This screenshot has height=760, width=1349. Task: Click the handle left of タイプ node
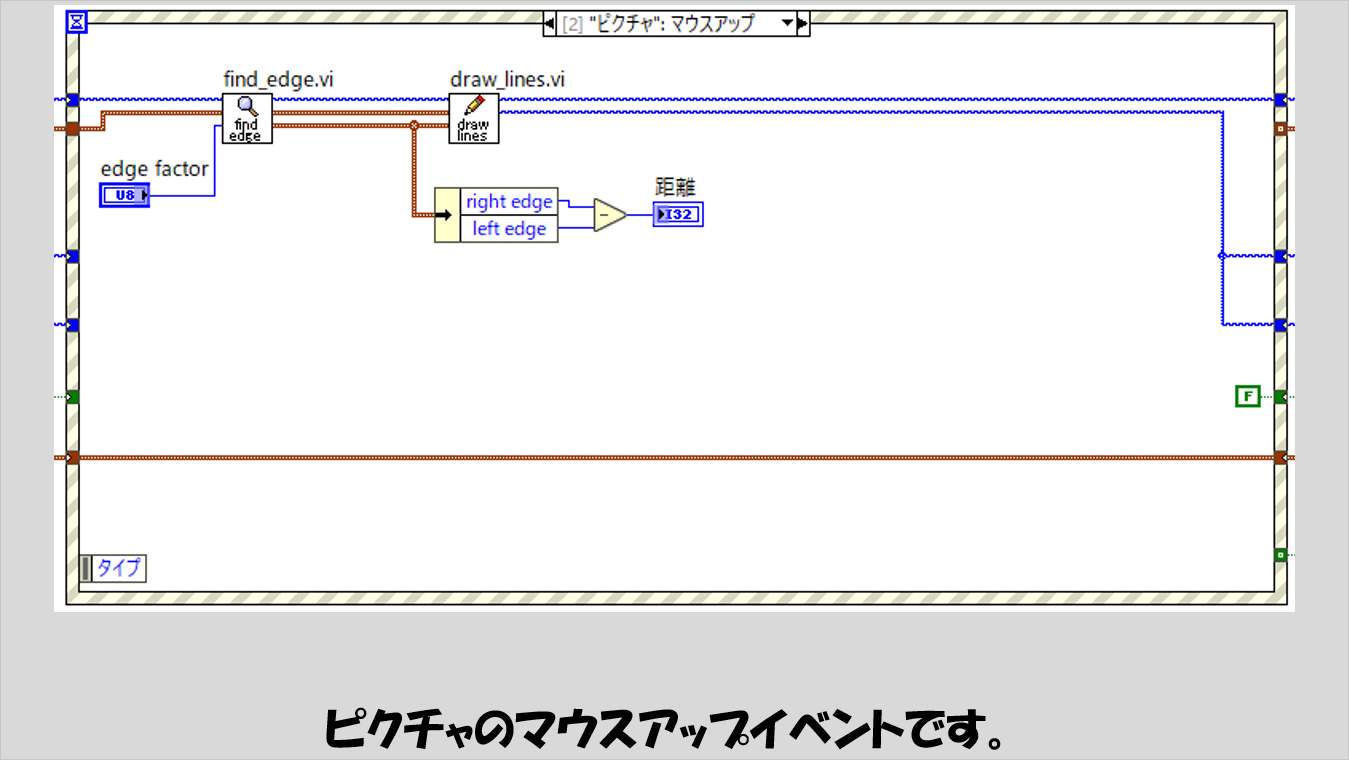(x=85, y=569)
